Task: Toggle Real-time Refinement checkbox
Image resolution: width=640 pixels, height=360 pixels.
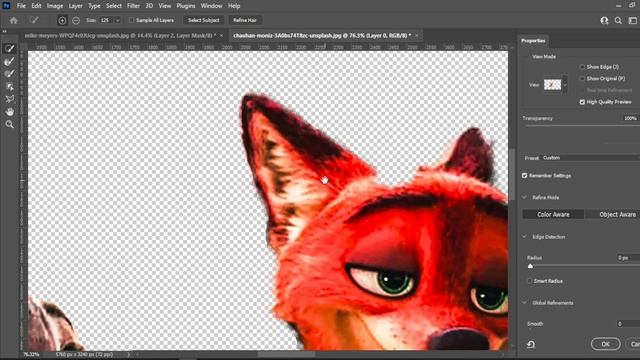Action: [x=582, y=90]
